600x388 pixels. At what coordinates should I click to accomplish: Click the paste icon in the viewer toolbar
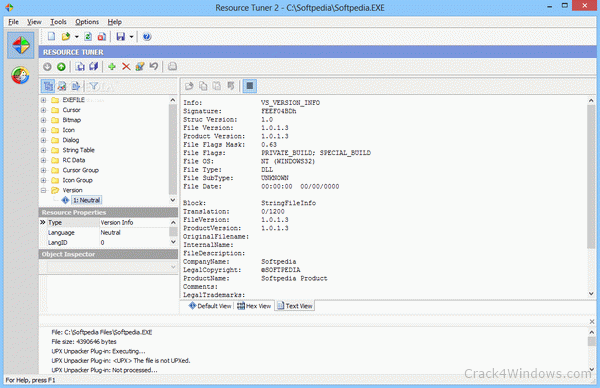[x=217, y=86]
